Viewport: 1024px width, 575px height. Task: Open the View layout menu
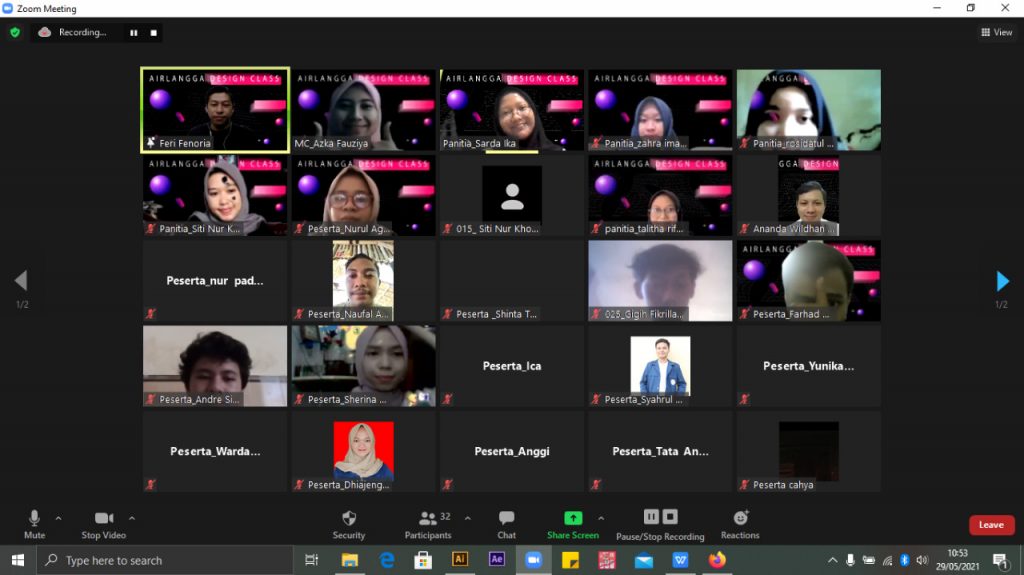pos(996,32)
